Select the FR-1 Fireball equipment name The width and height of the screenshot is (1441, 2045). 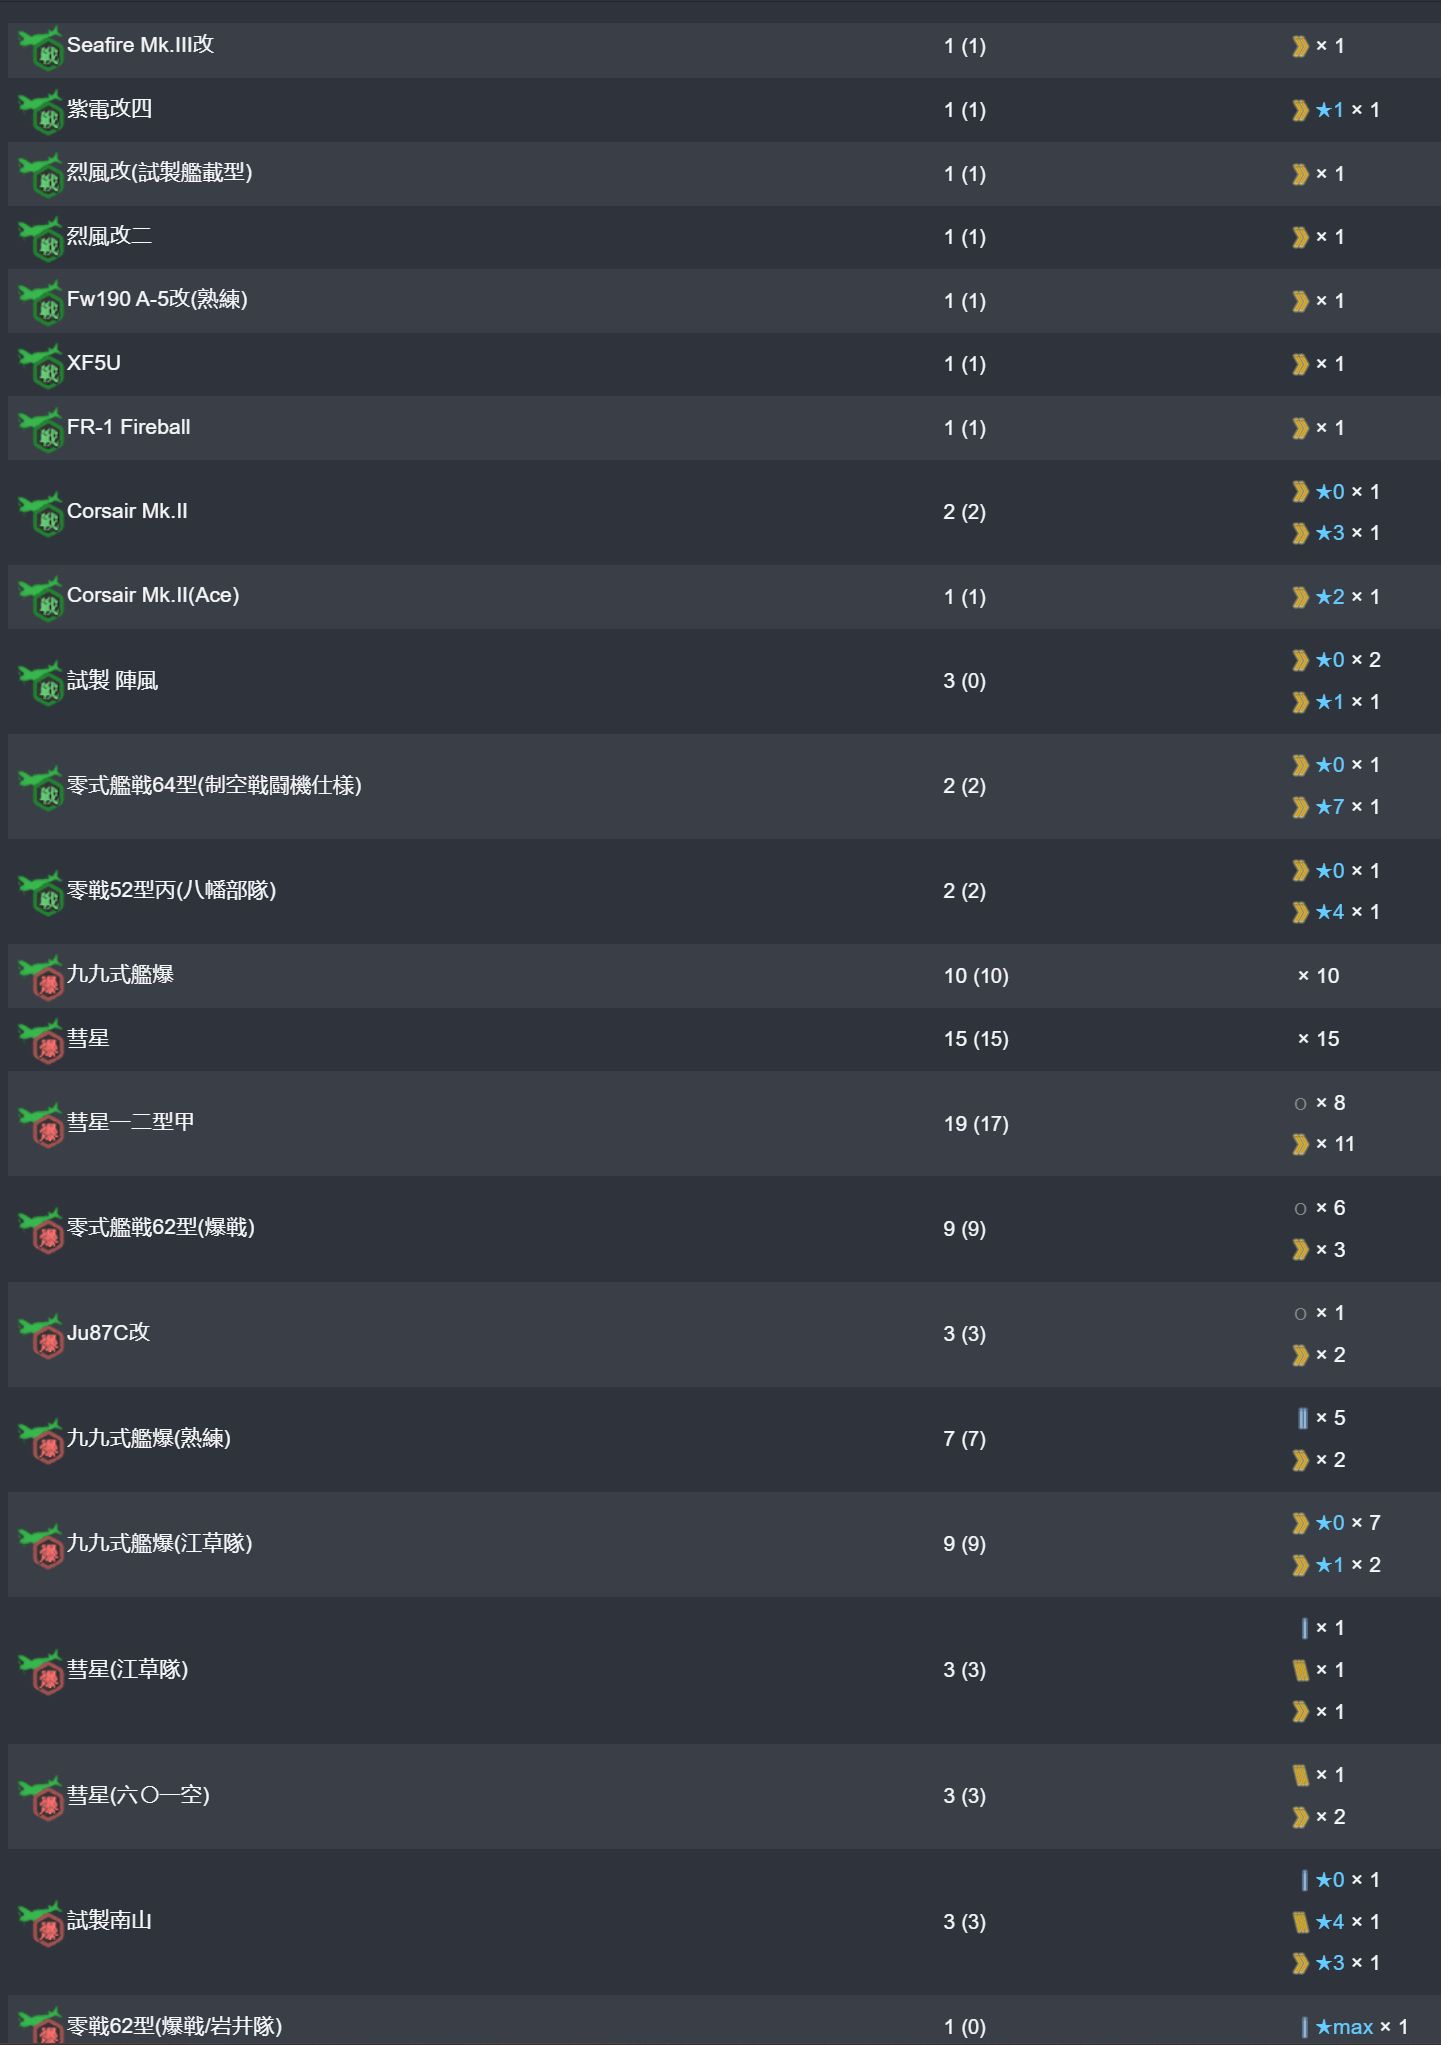coord(129,427)
